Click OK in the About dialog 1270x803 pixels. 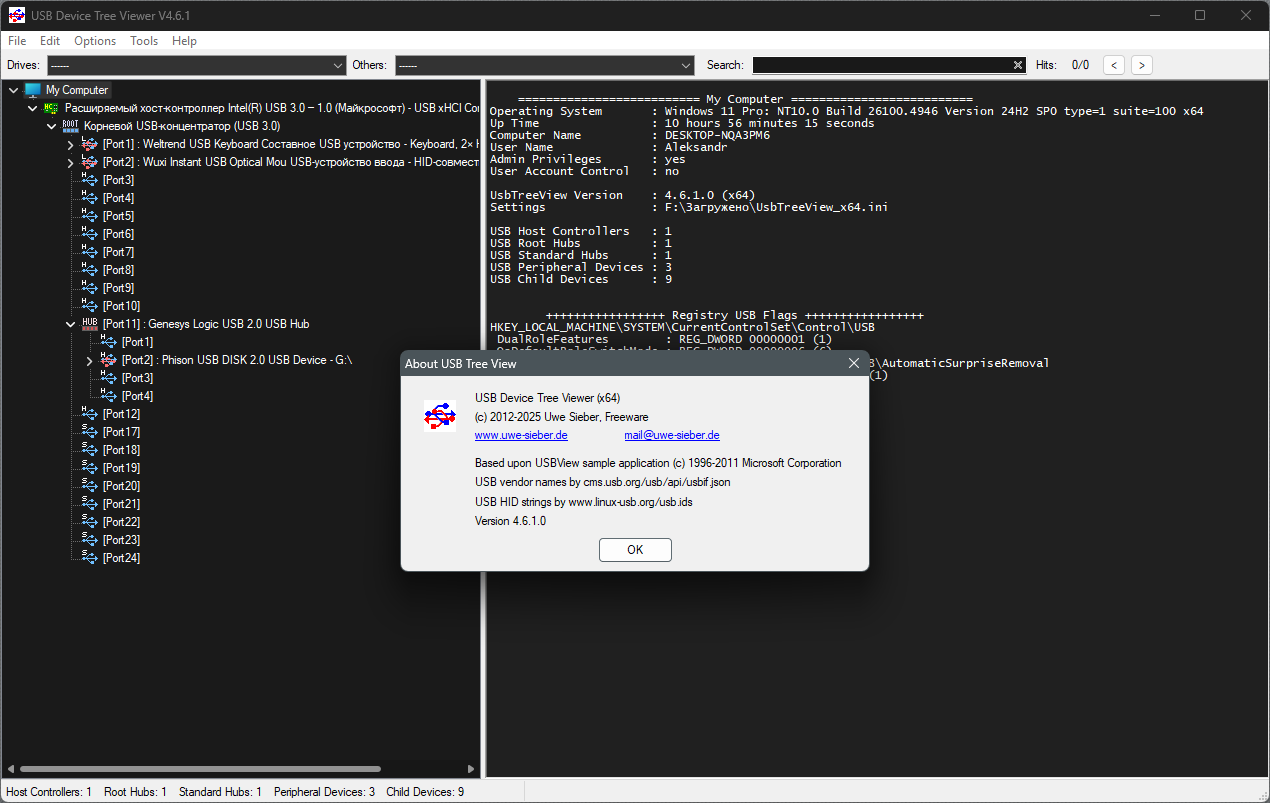(635, 549)
